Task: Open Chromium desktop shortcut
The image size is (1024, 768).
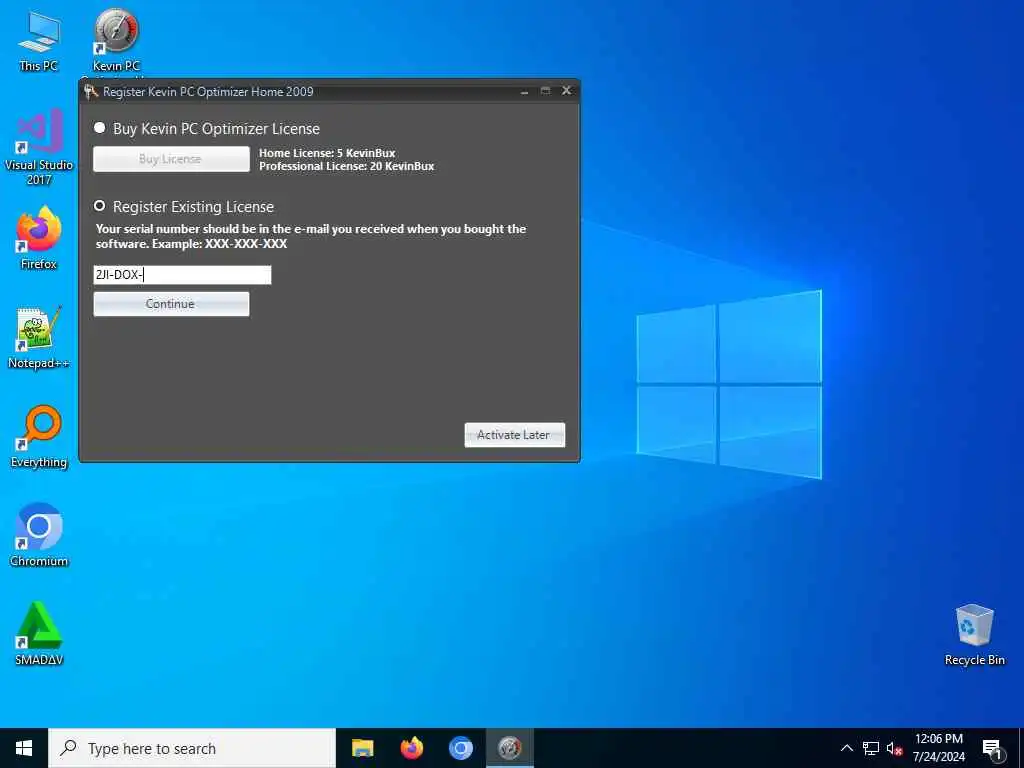Action: (x=39, y=534)
